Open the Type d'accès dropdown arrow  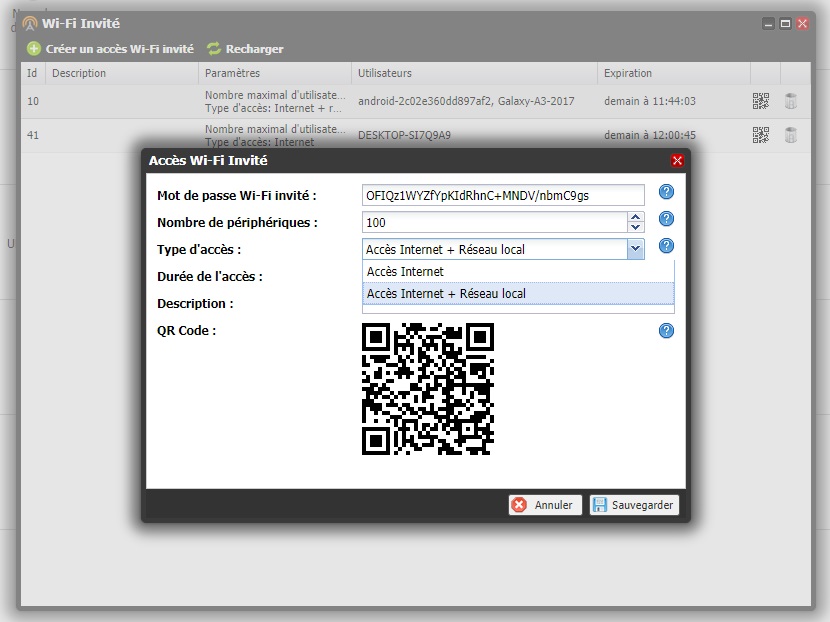[634, 249]
